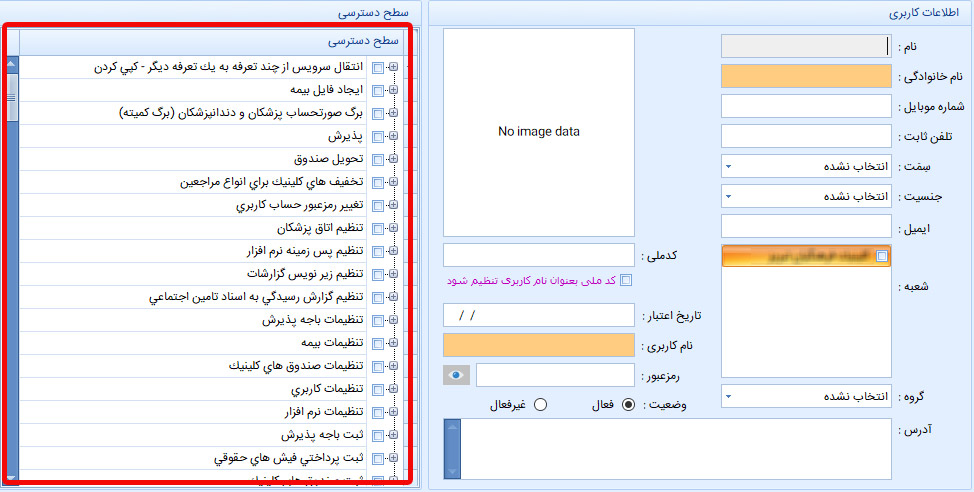This screenshot has height=492, width=974.
Task: Click the رمزعبور password field
Action: pyautogui.click(x=555, y=375)
